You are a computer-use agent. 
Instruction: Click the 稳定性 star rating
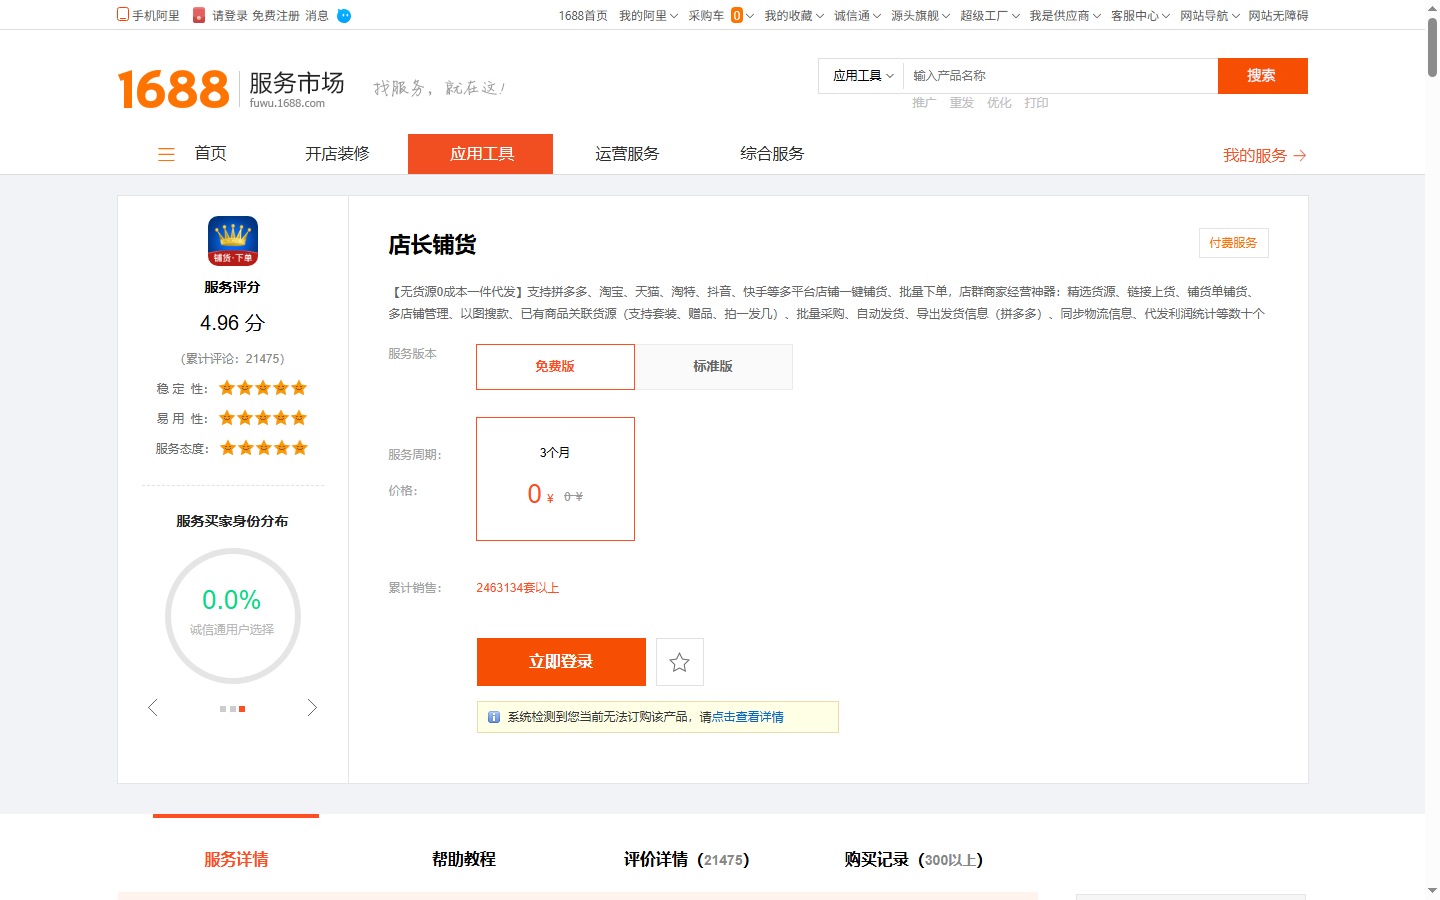(263, 388)
